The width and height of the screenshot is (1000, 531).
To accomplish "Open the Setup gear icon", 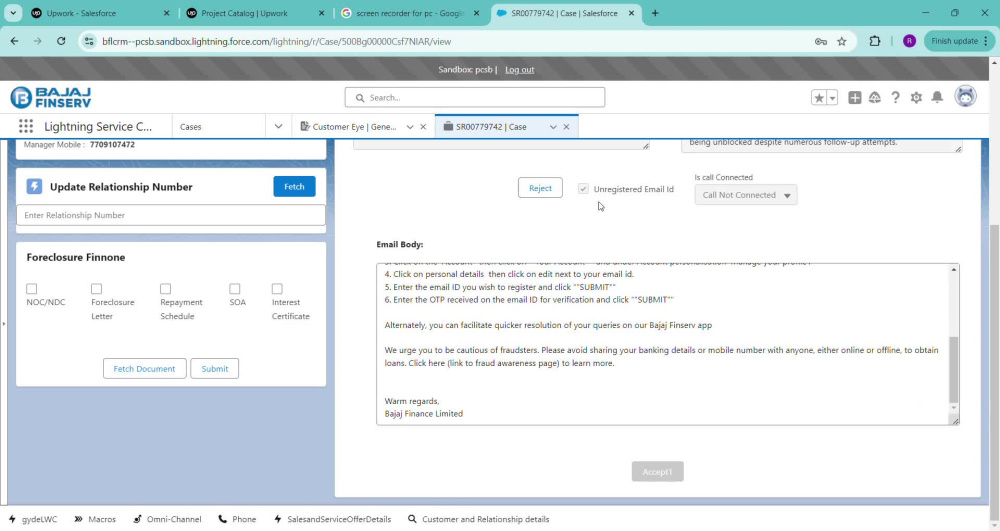I will click(x=916, y=98).
